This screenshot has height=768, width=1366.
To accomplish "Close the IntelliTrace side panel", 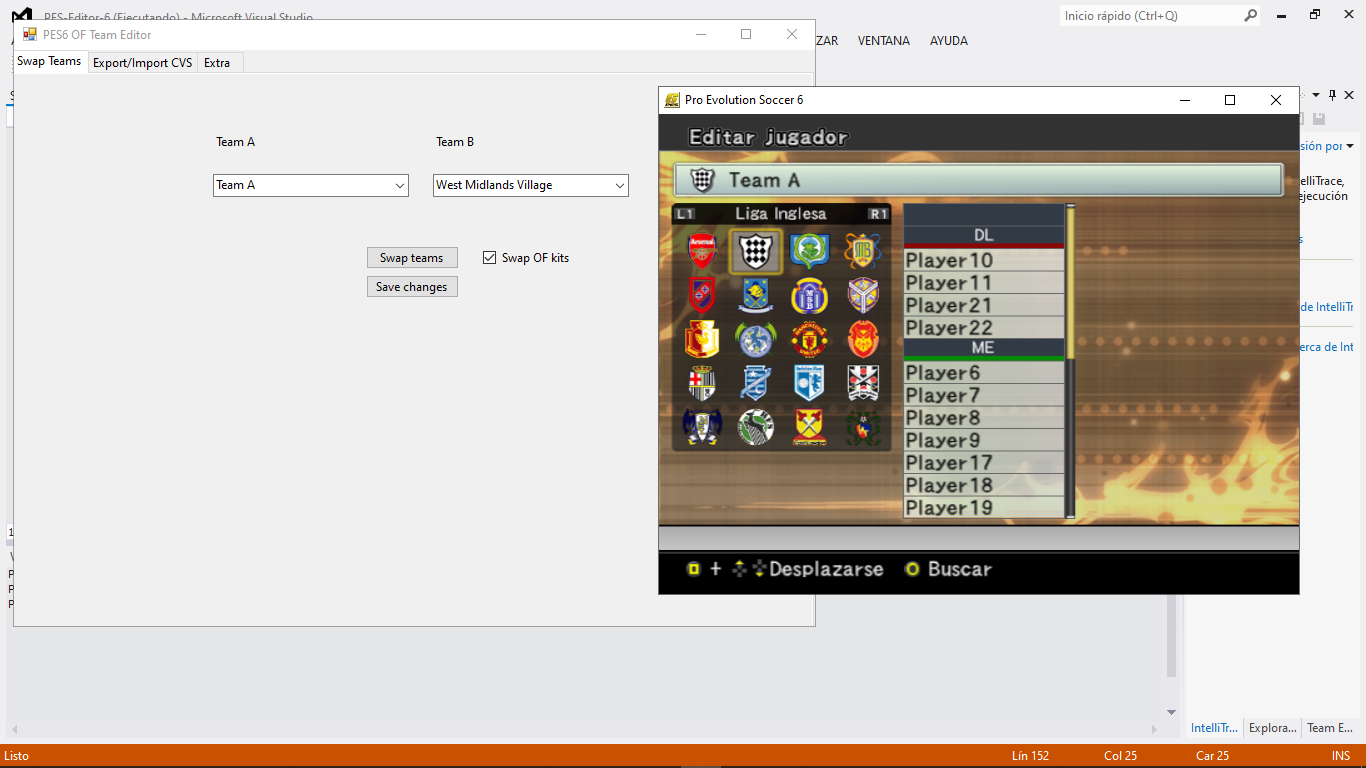I will (1351, 95).
